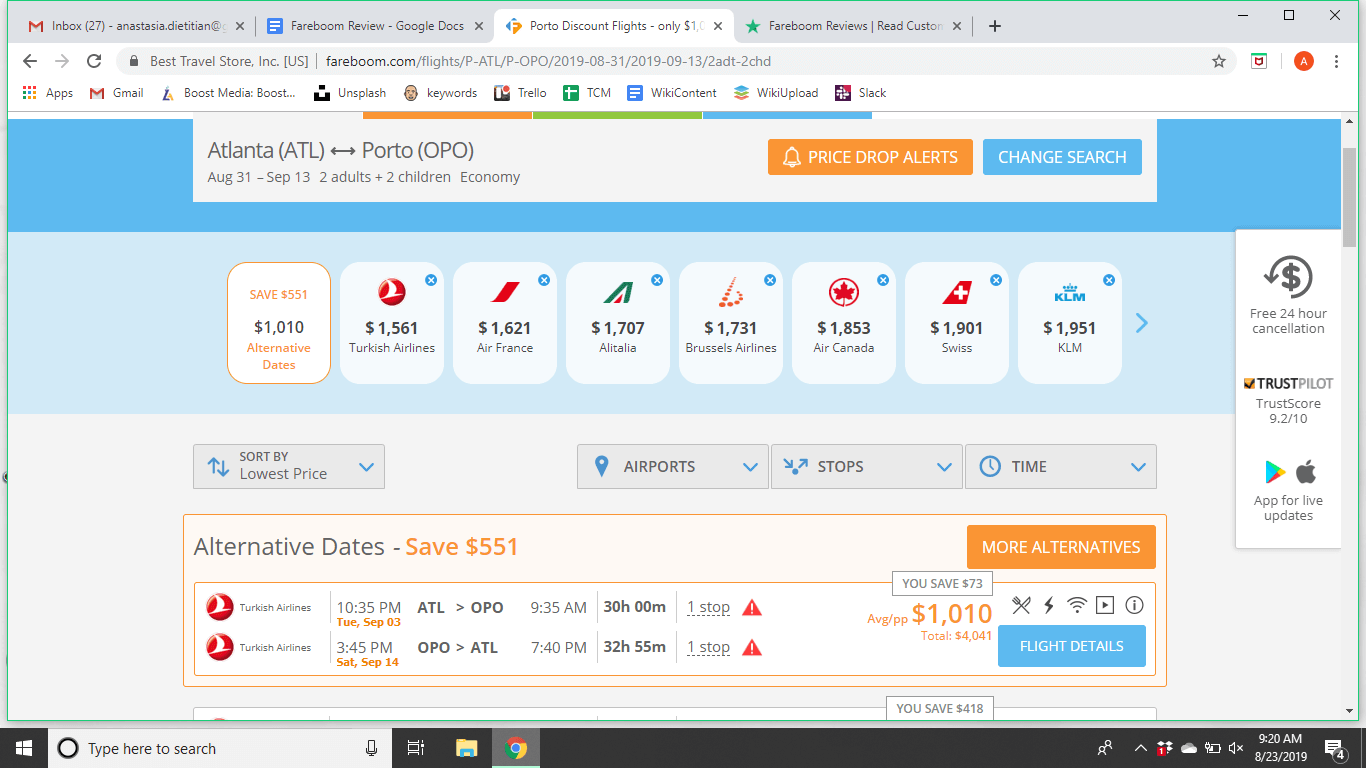Viewport: 1366px width, 768px height.
Task: Open the Chrome profile avatar
Action: coord(1303,61)
